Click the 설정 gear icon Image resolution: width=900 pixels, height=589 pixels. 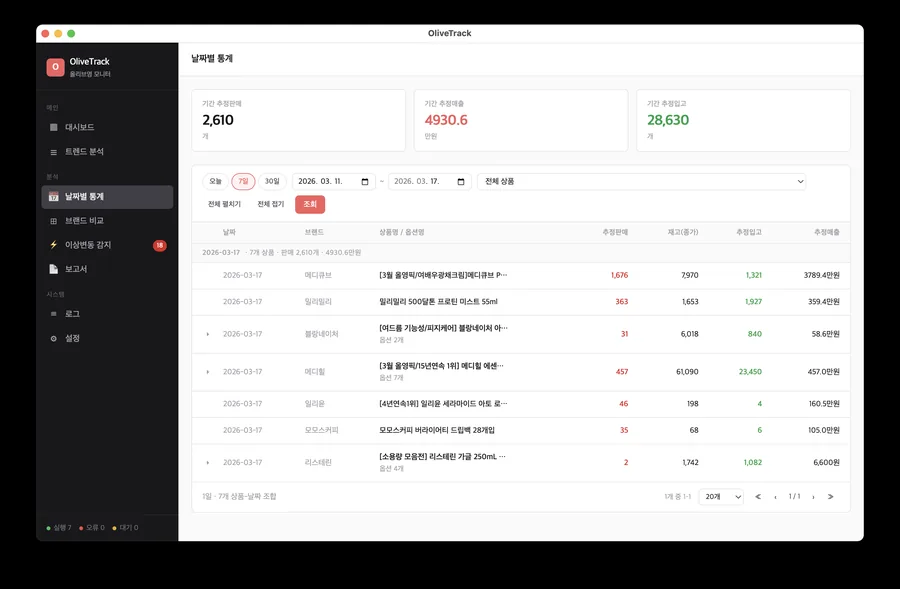pyautogui.click(x=54, y=339)
